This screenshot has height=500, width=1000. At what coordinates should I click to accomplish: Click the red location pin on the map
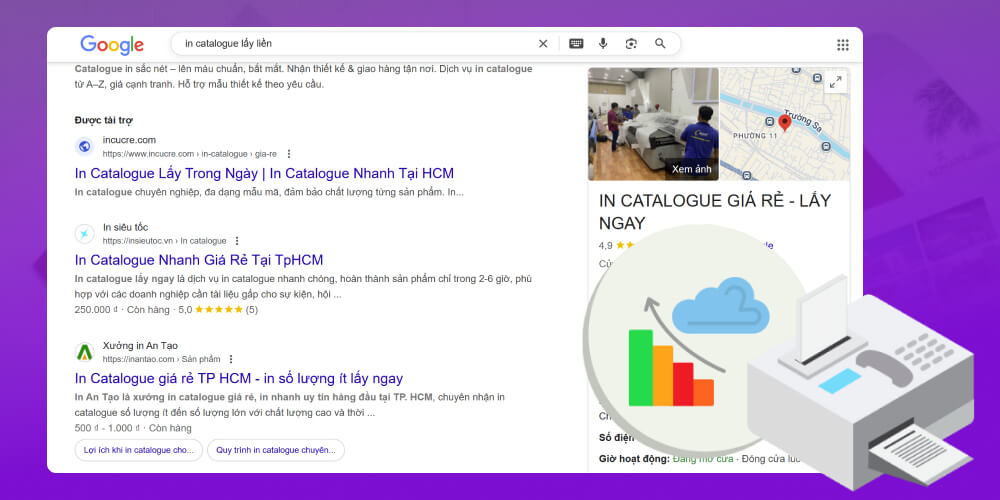coord(784,122)
